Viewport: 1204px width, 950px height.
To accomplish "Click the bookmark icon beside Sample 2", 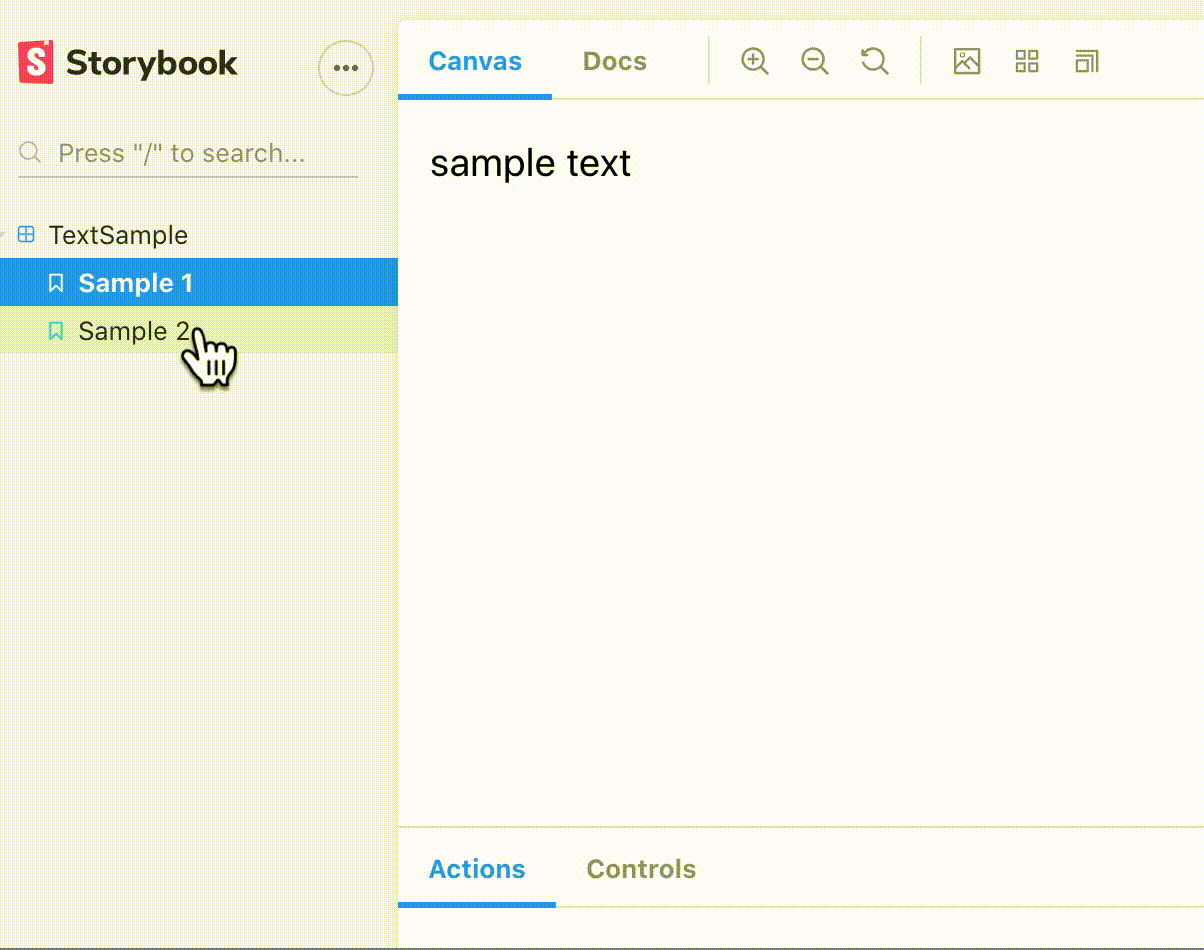I will pyautogui.click(x=56, y=331).
